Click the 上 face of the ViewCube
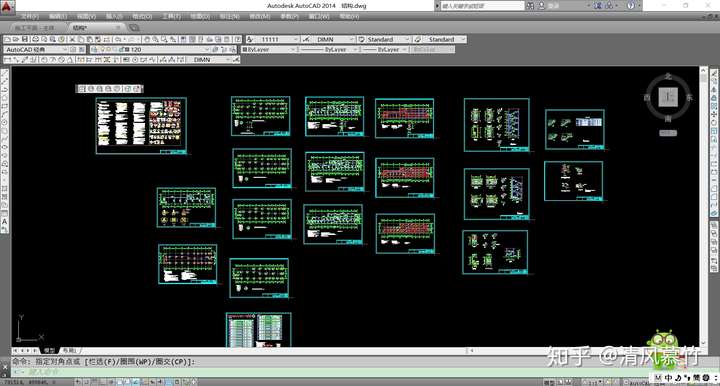Viewport: 720px width, 386px height. pos(669,97)
